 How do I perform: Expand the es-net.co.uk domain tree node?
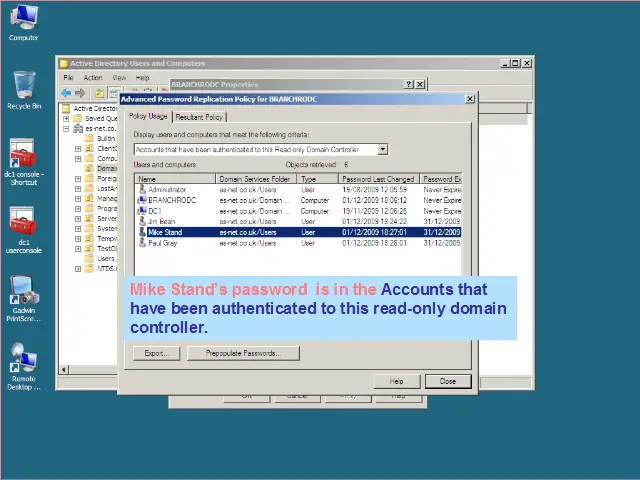[66, 128]
